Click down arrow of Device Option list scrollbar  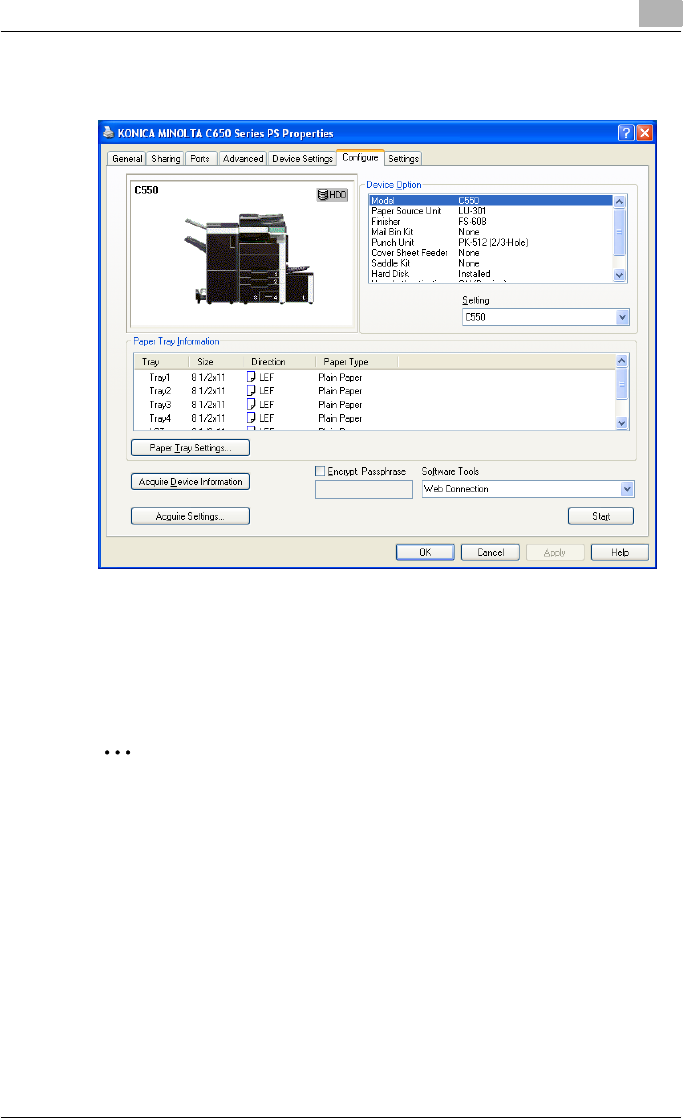click(x=620, y=275)
